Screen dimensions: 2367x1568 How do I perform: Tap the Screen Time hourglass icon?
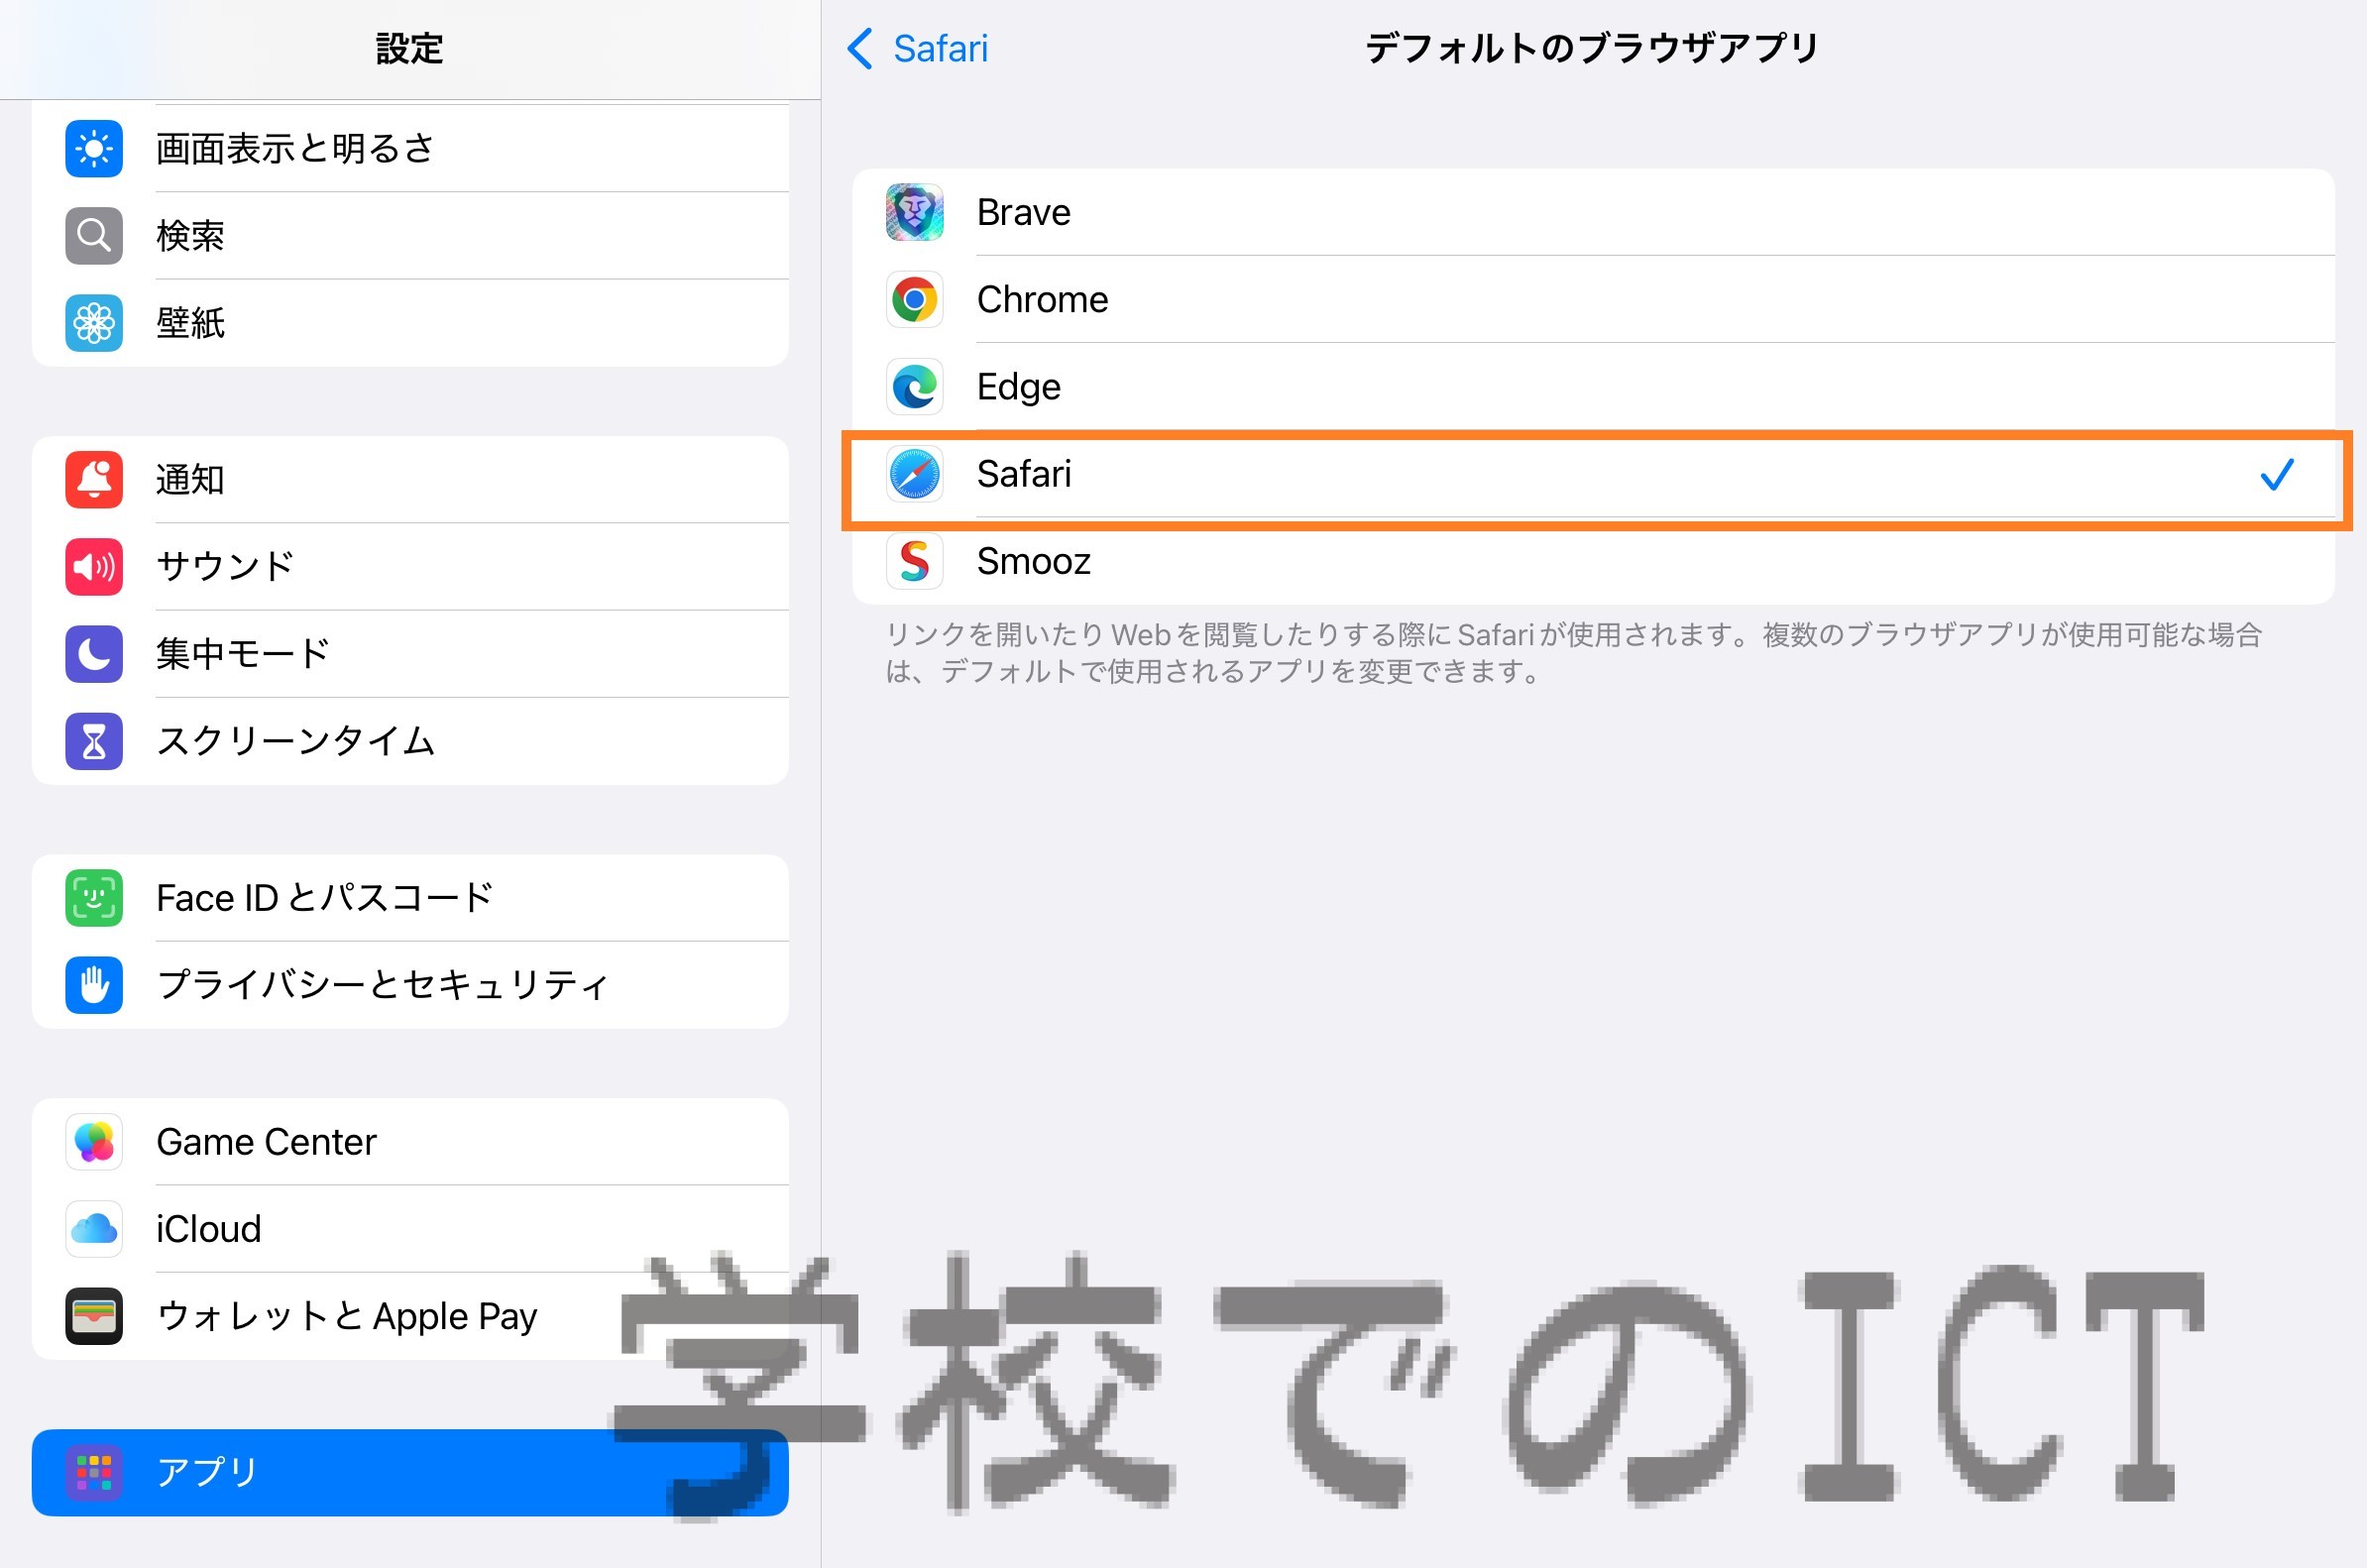[94, 741]
